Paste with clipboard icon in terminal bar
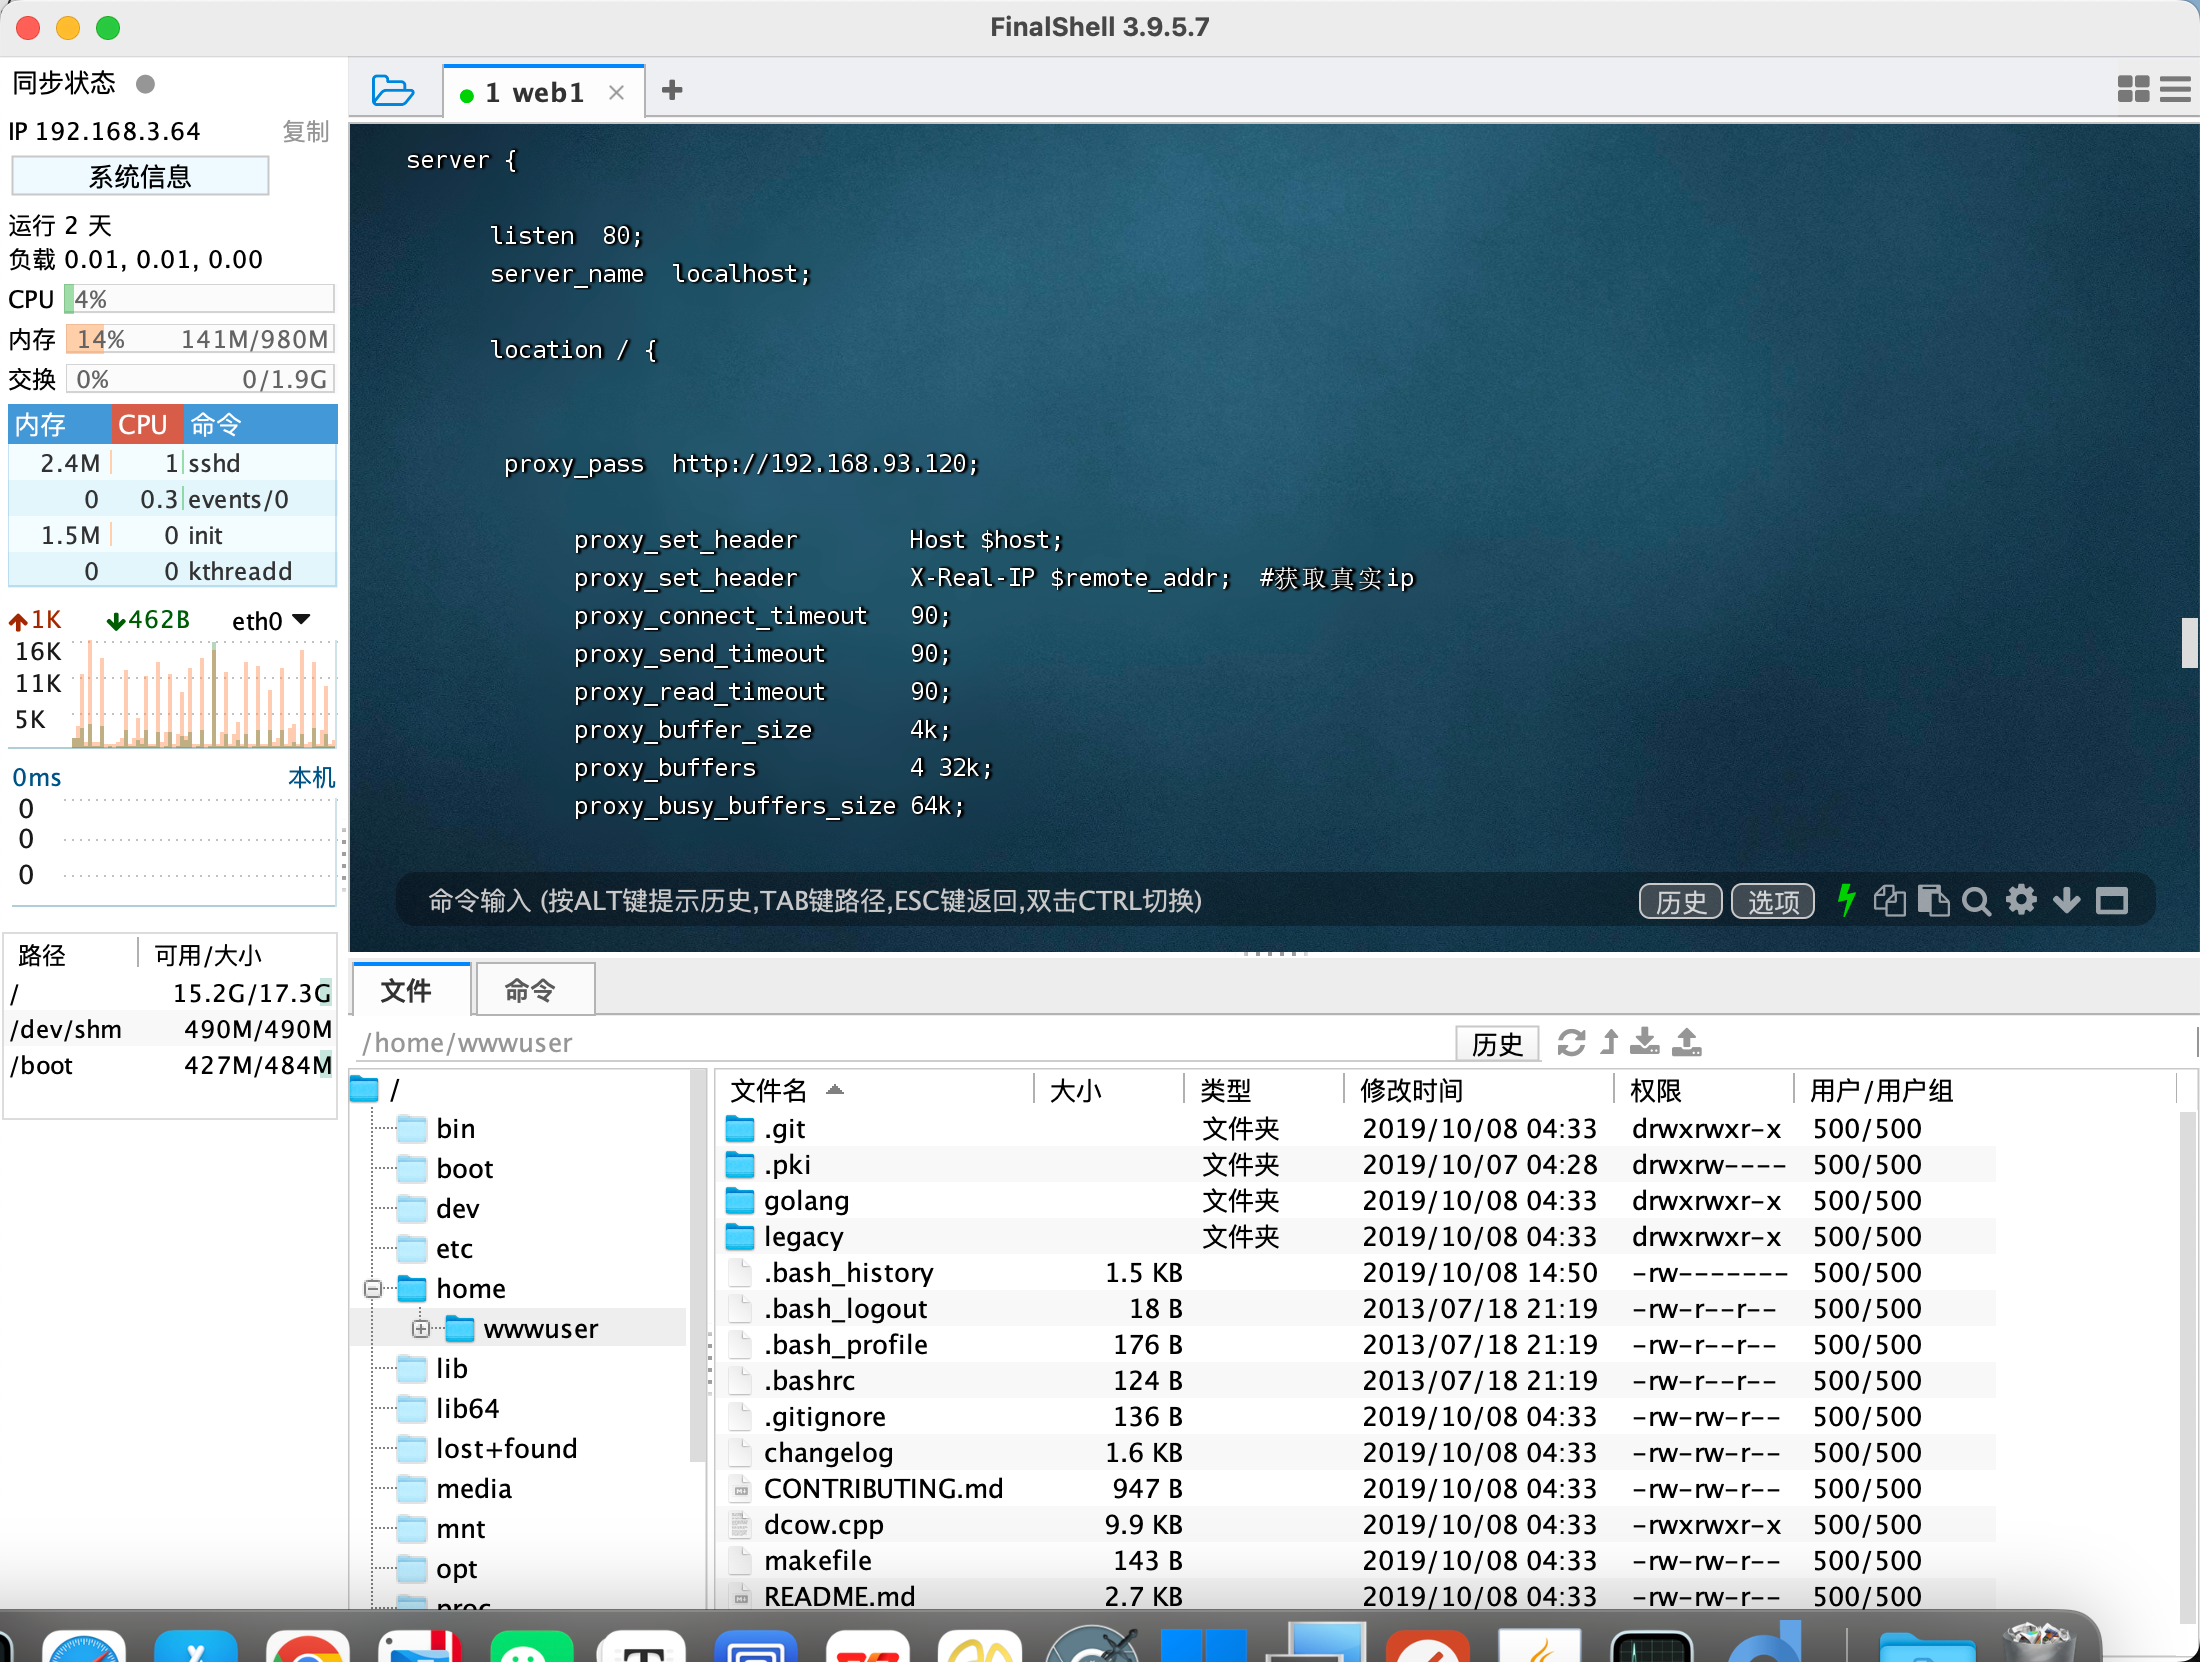This screenshot has width=2200, height=1662. point(1933,900)
